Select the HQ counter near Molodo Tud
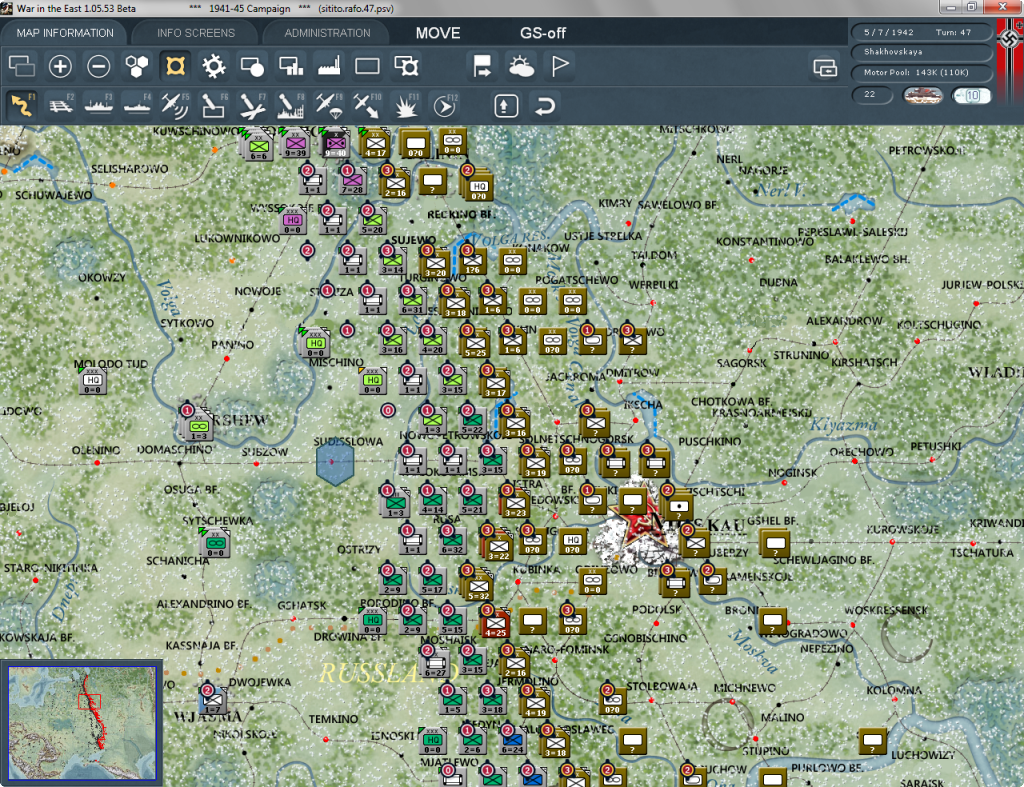This screenshot has height=787, width=1024. pos(92,381)
